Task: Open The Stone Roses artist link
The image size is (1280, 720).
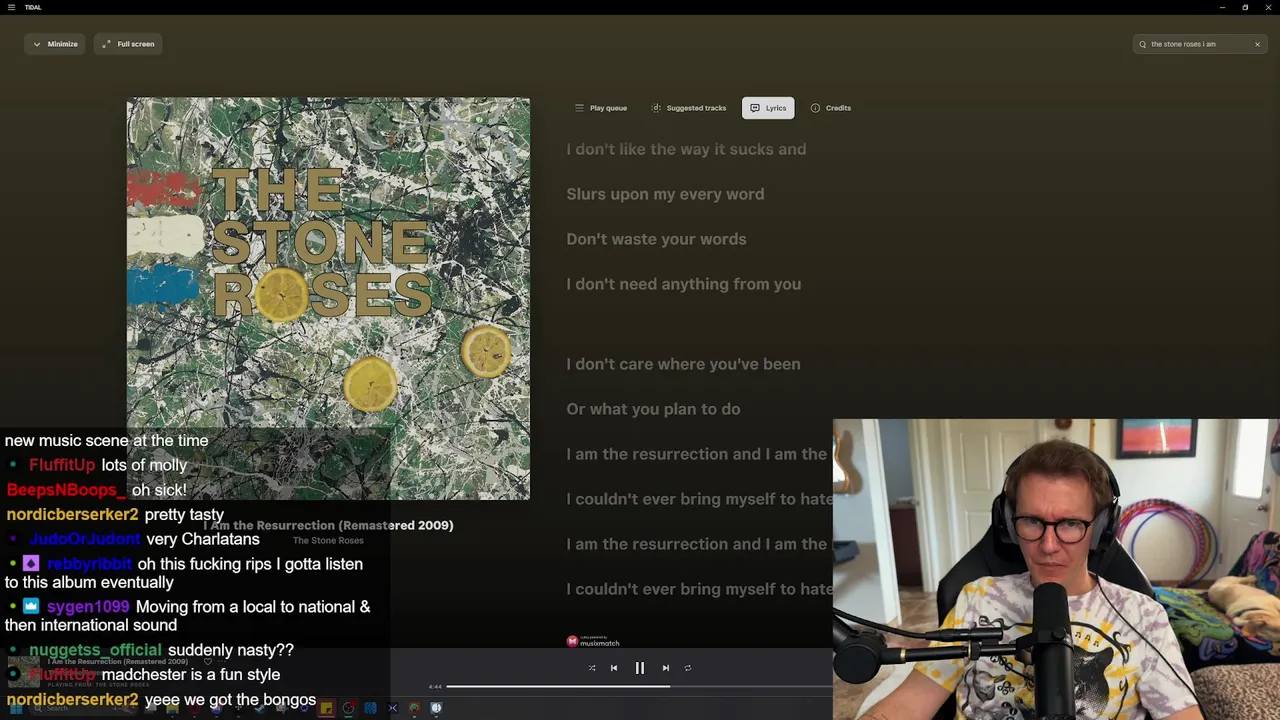Action: (328, 540)
